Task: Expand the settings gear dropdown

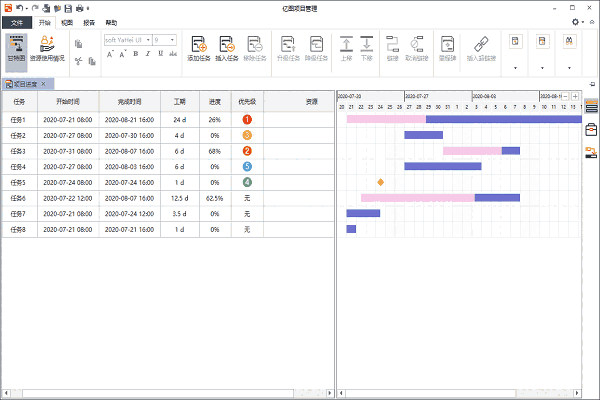Action: 578,21
